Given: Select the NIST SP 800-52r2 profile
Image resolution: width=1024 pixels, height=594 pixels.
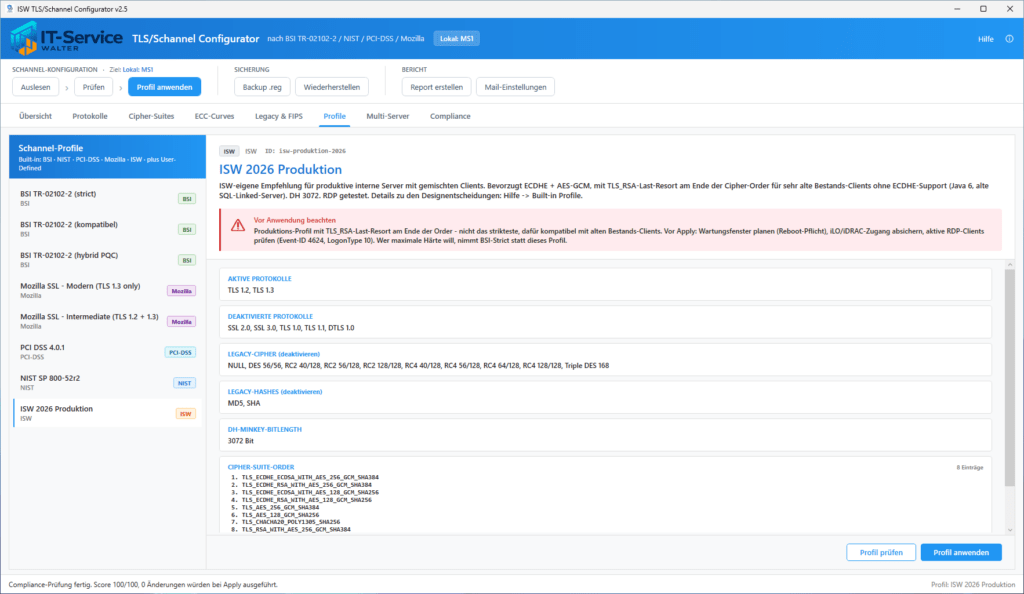Looking at the screenshot, I should tap(108, 383).
